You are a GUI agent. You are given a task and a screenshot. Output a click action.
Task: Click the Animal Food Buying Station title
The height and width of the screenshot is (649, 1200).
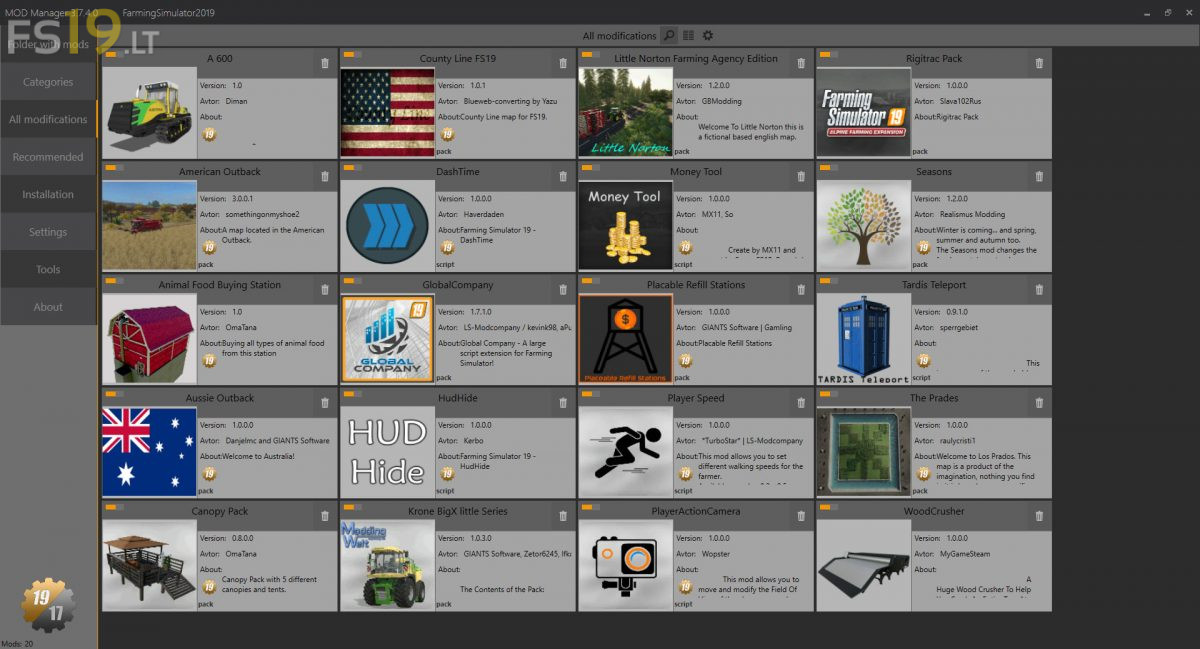pos(220,285)
